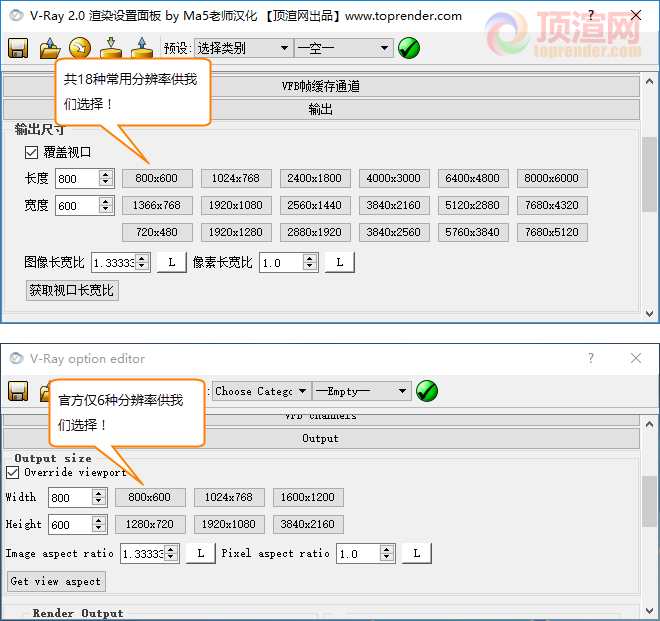Click Width input field

tap(71, 498)
